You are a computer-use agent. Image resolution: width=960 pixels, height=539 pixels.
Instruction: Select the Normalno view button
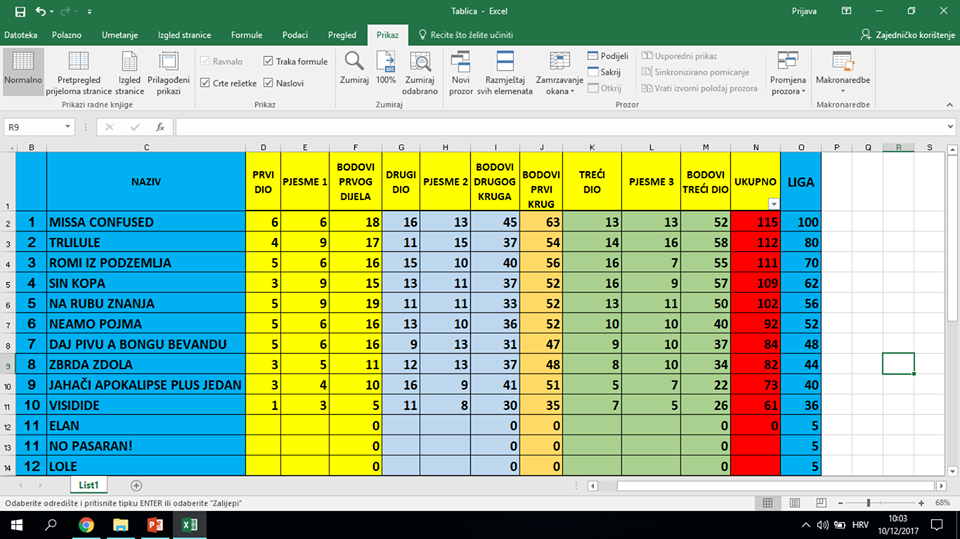(22, 70)
